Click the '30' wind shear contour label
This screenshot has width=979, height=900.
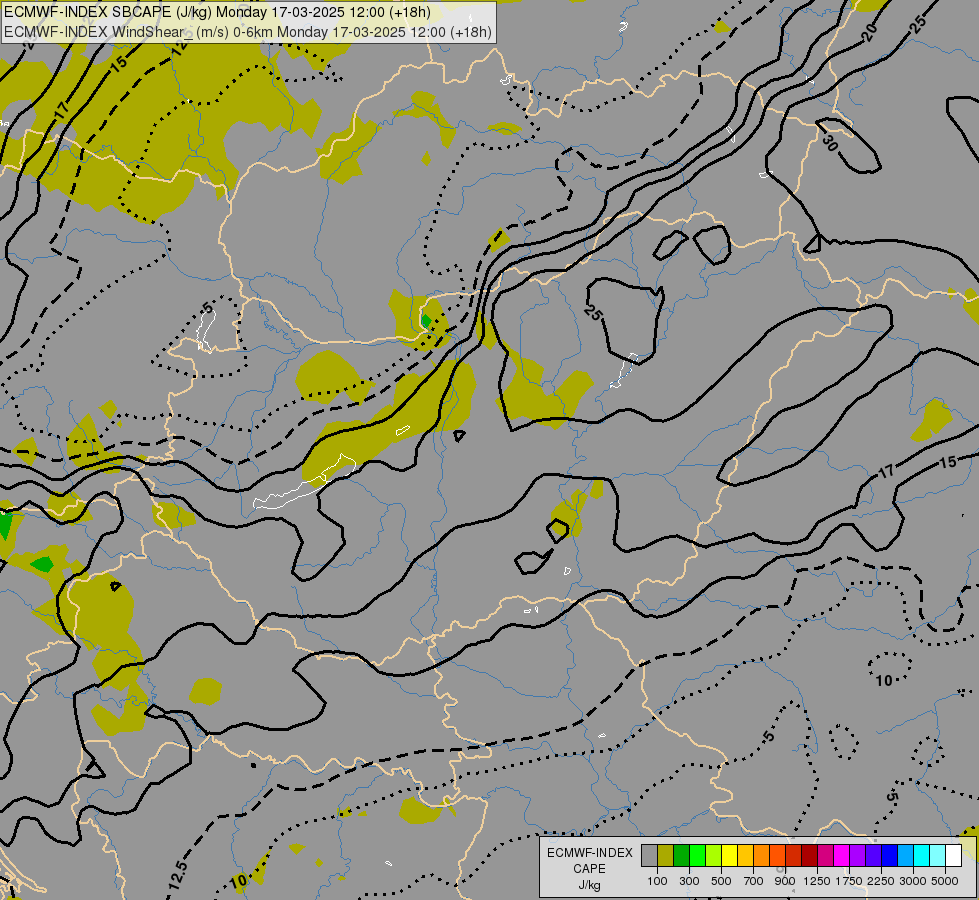click(x=829, y=143)
